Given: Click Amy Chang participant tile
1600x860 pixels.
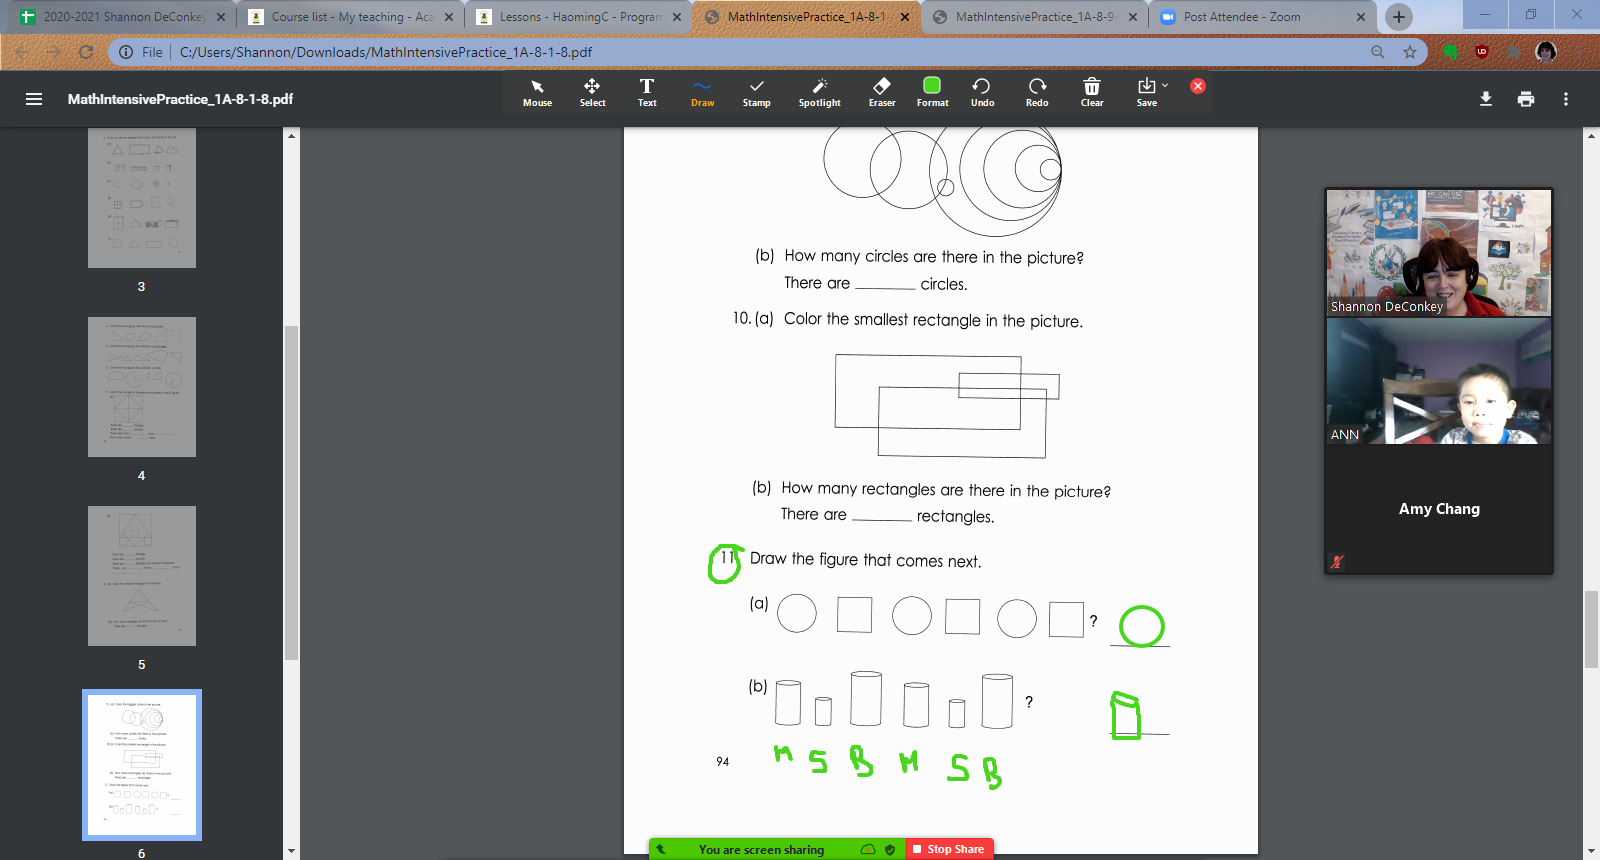Looking at the screenshot, I should coord(1439,509).
